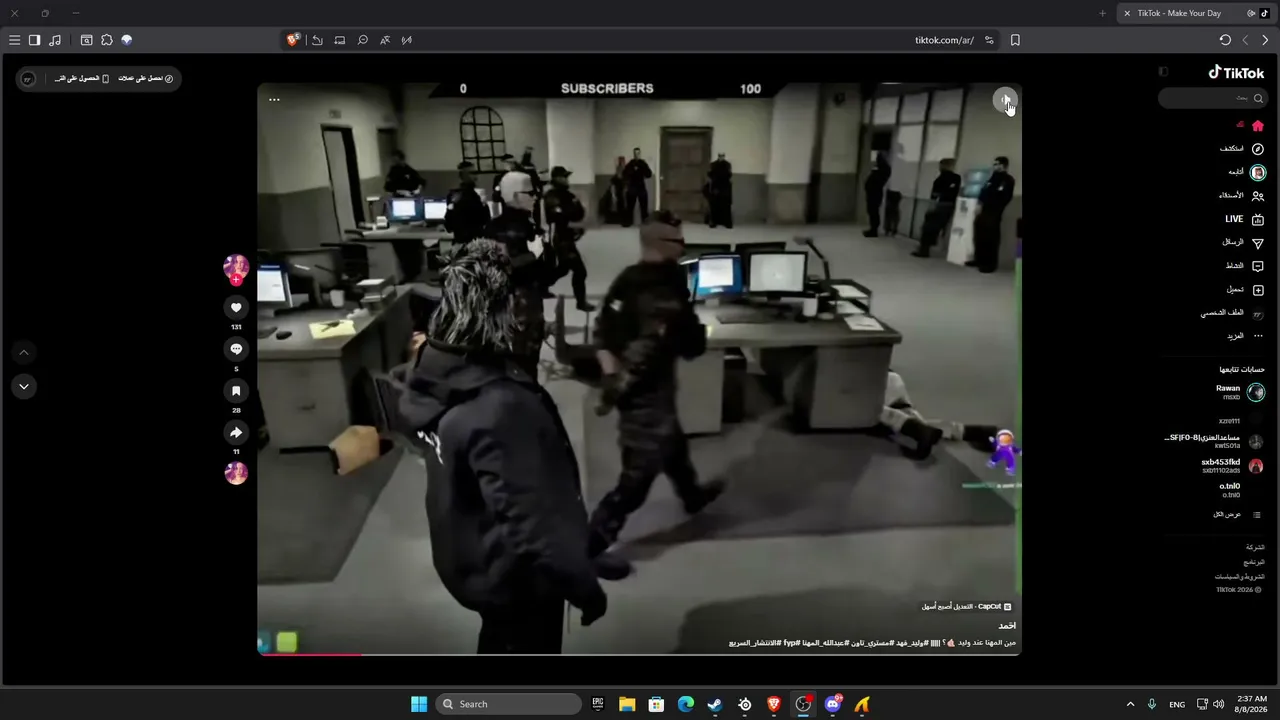
Task: Click the Windows taskbar Search box
Action: tap(509, 704)
